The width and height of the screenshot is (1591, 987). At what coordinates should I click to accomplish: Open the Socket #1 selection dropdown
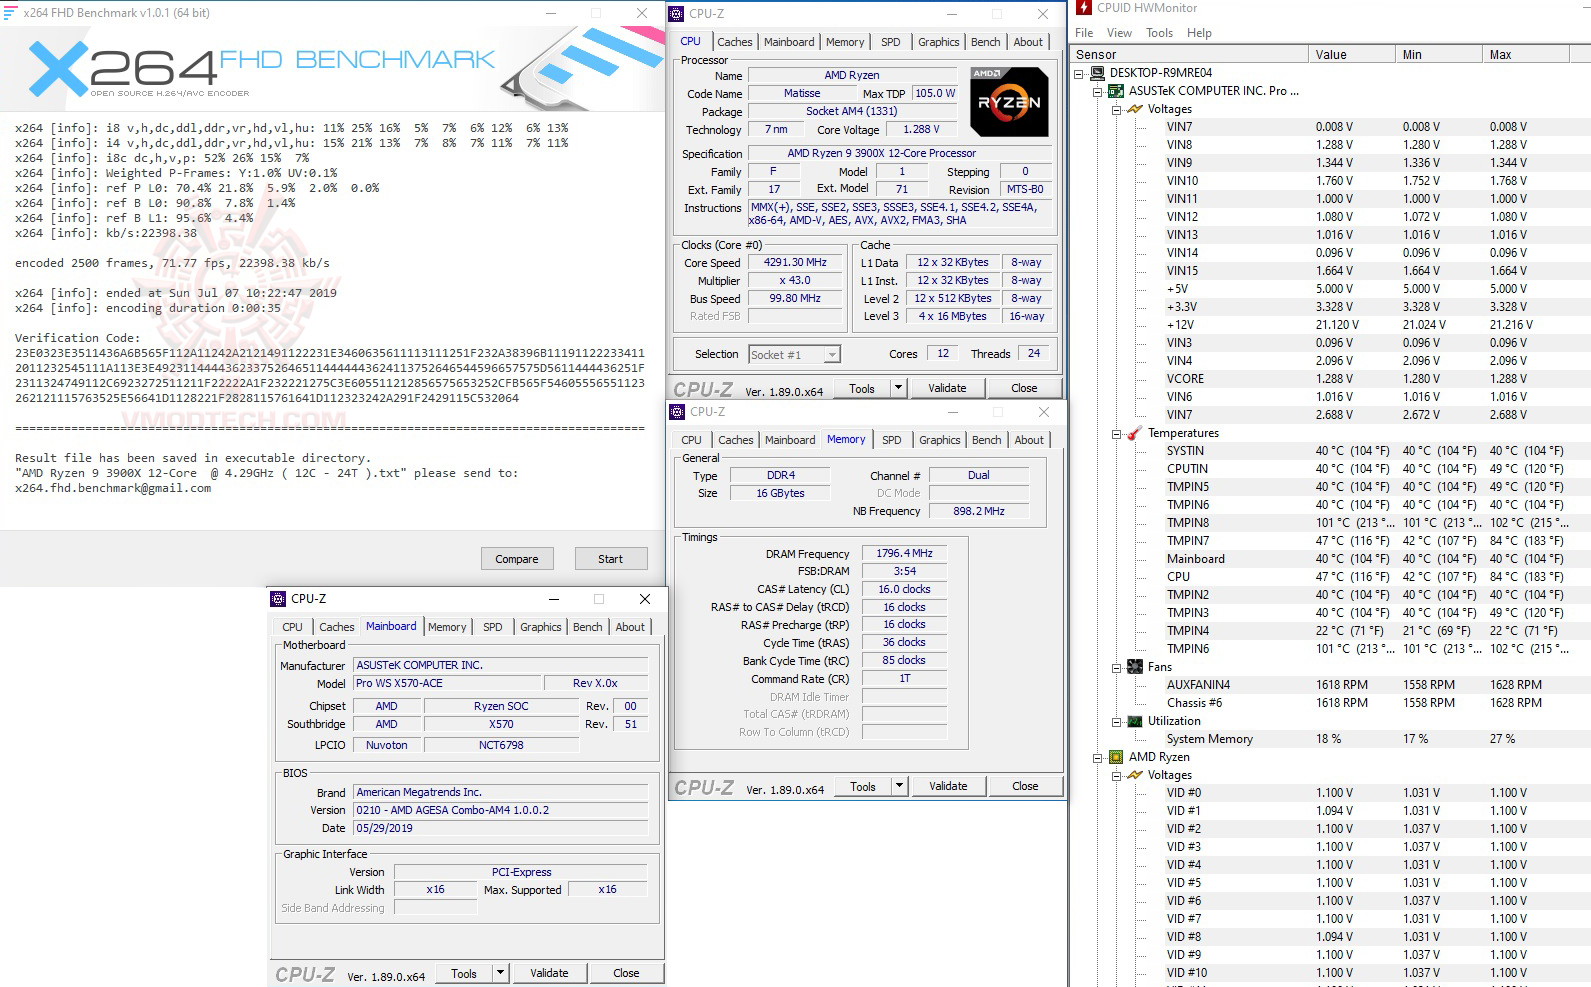[832, 354]
